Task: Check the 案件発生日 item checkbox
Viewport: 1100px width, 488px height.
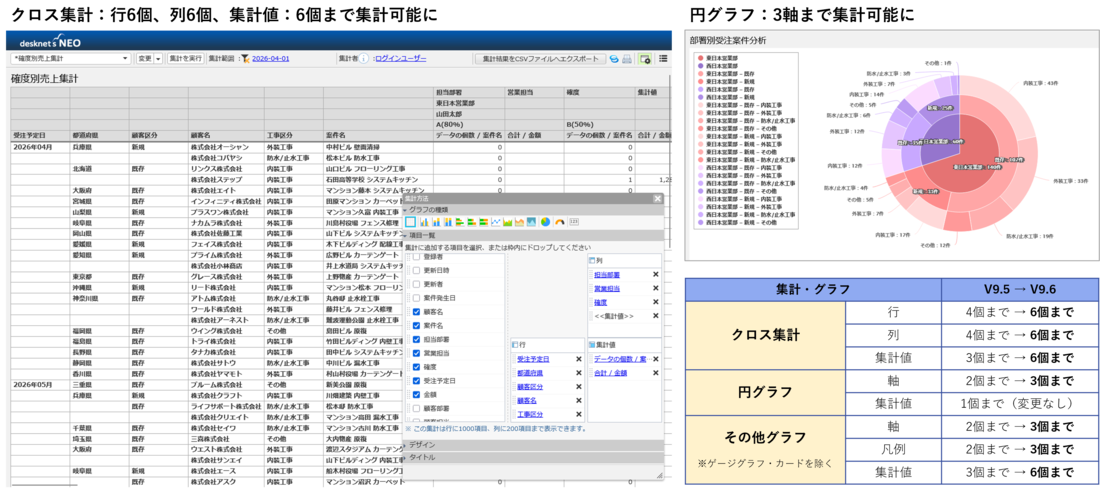Action: tap(416, 298)
